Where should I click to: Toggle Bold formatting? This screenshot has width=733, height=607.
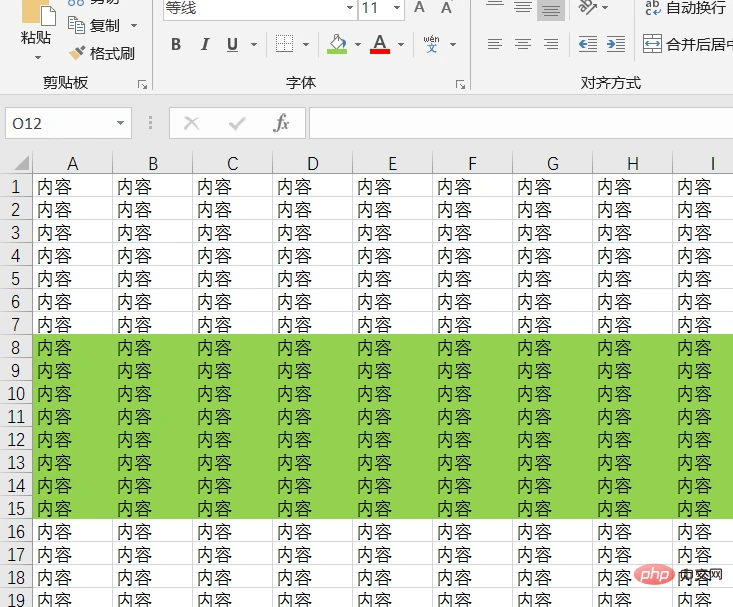176,44
